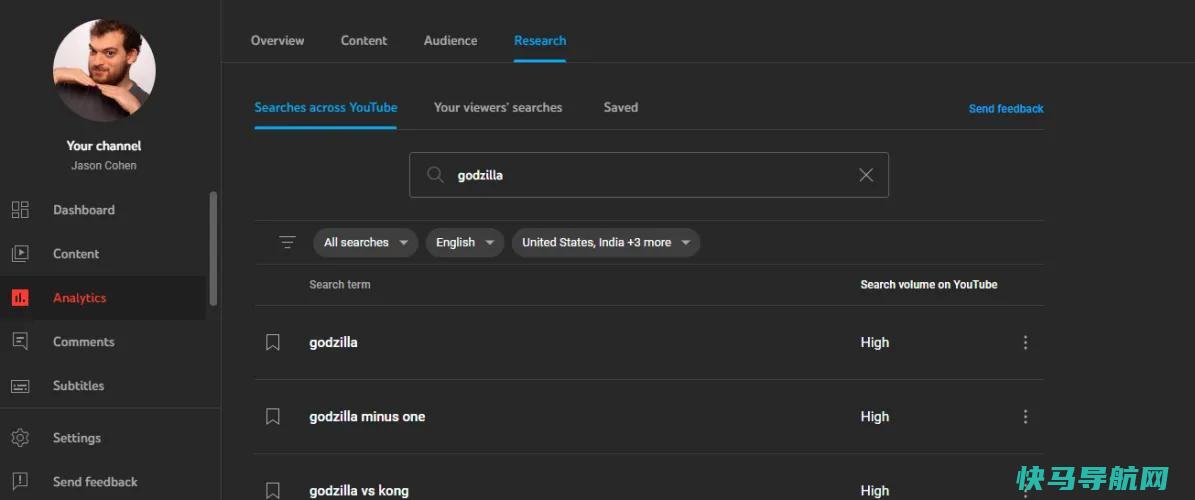Switch to the Content tab
Screen dimensions: 1195x500
coord(364,40)
